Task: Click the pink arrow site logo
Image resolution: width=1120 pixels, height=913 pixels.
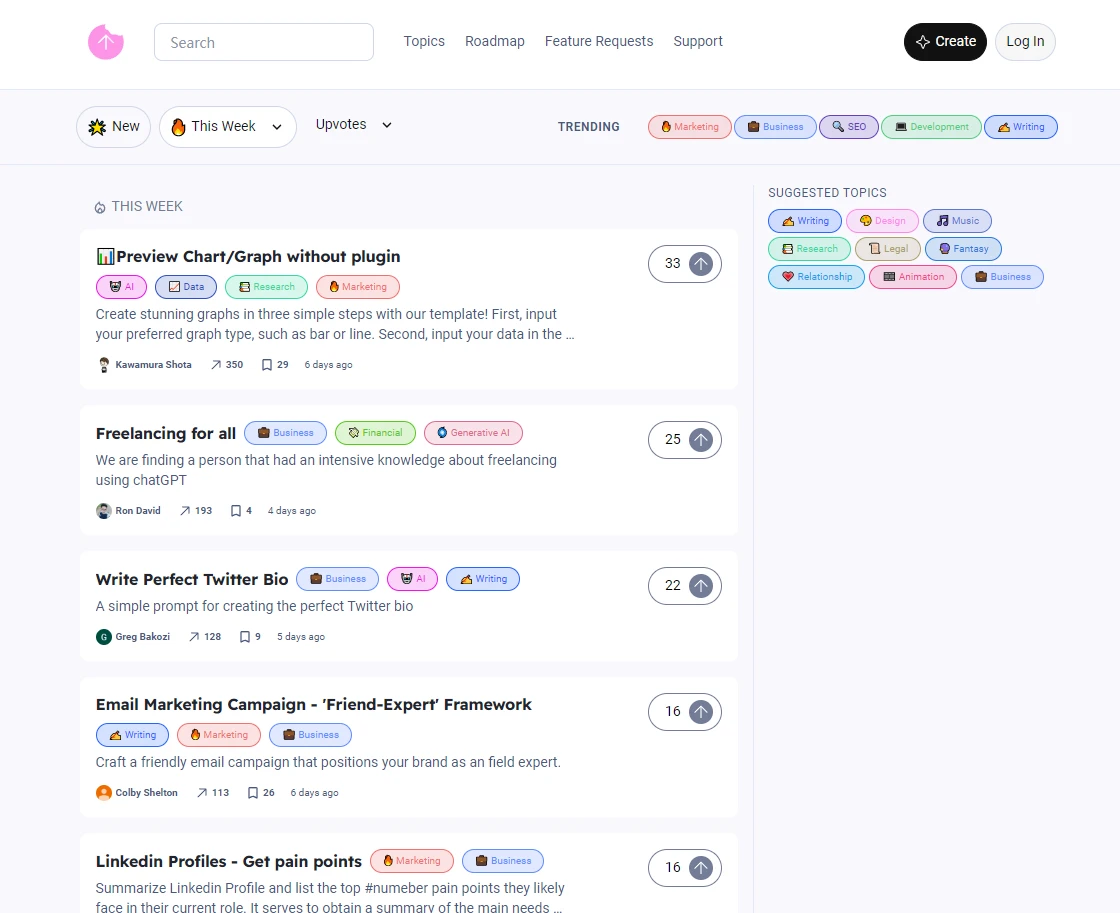Action: pyautogui.click(x=106, y=42)
